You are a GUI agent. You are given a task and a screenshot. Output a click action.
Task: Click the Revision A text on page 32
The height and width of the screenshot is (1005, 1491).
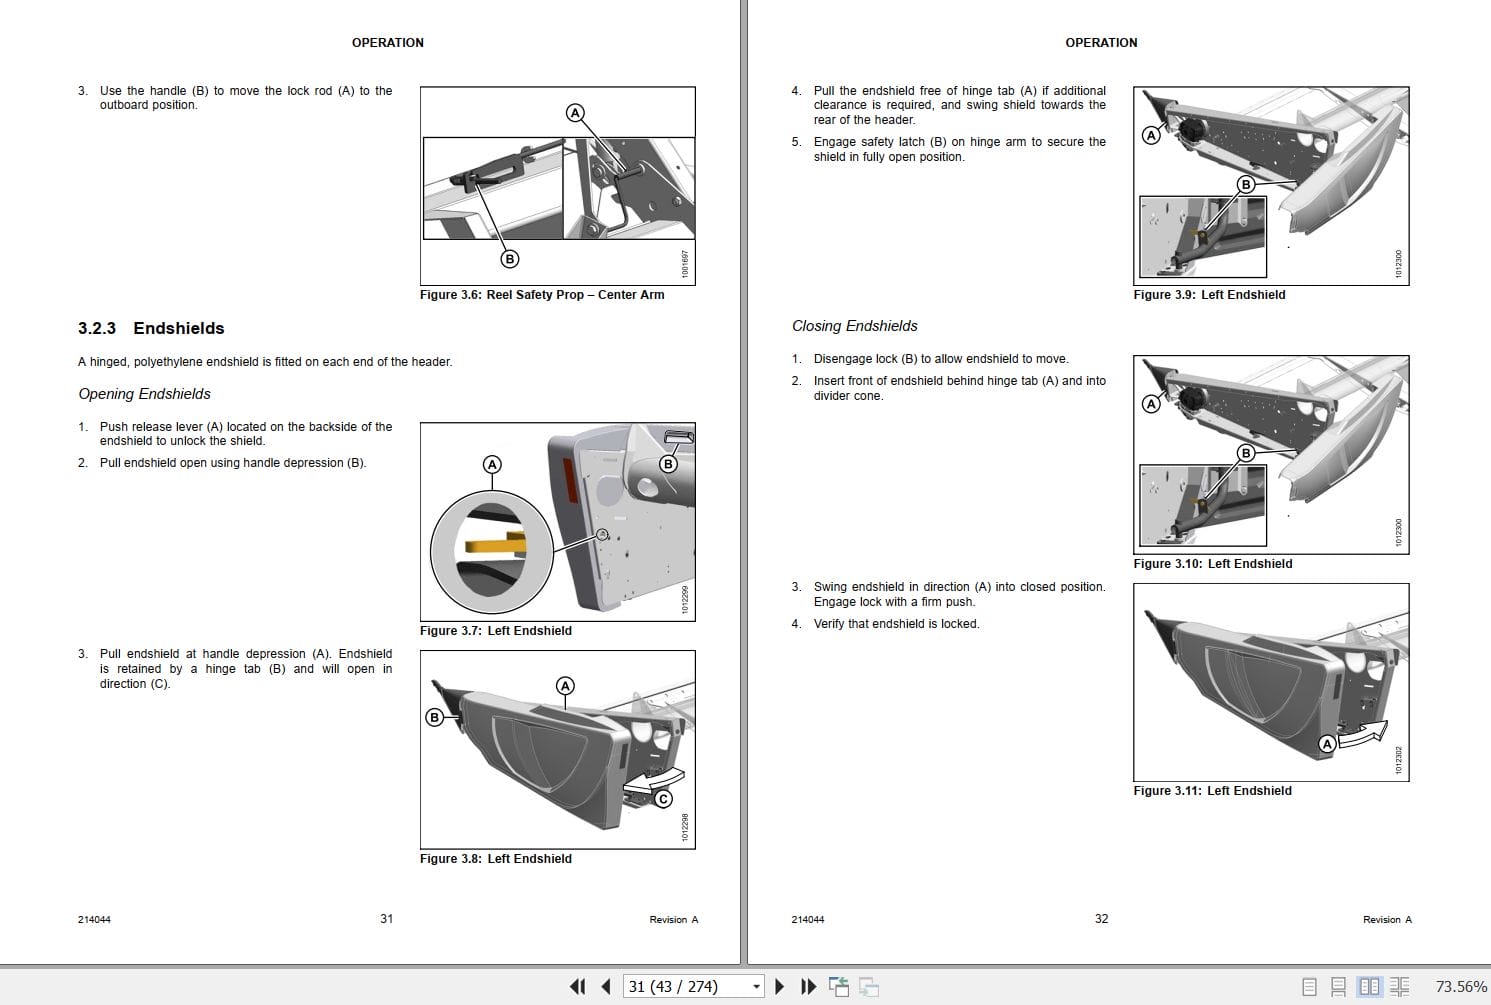pos(1387,920)
